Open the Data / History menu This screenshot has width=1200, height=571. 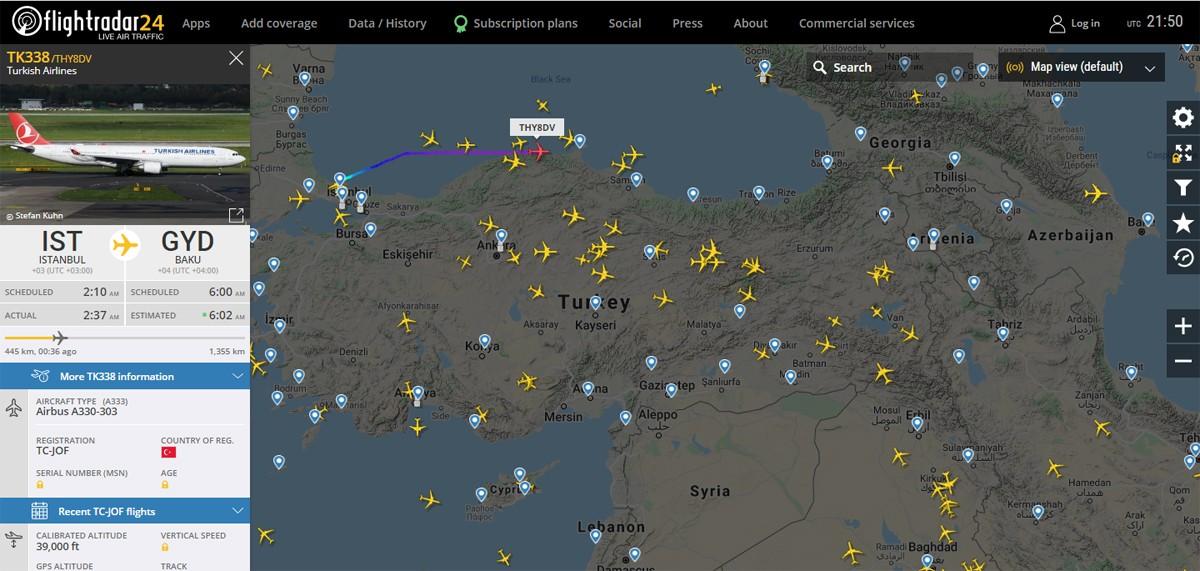pos(387,23)
